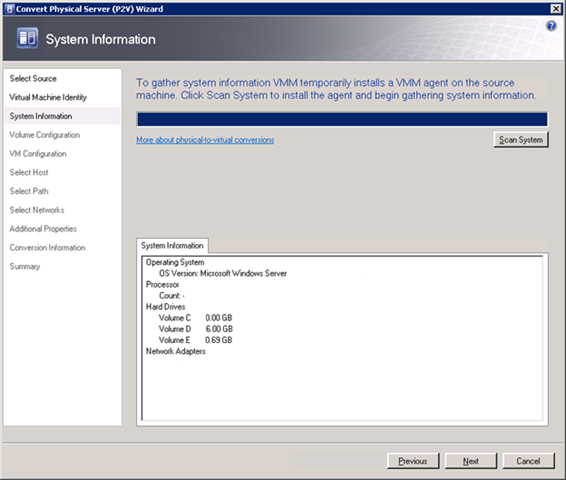Close the P2V Wizard window

click(x=556, y=9)
